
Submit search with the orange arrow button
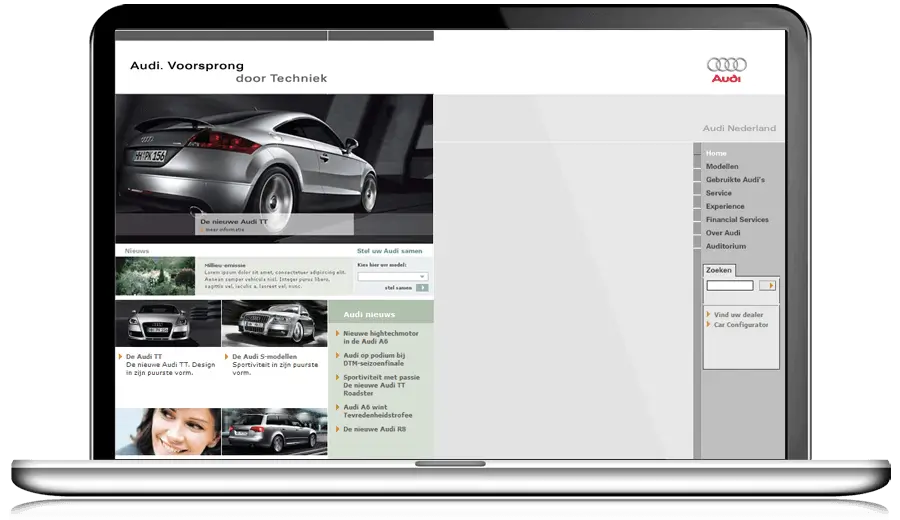click(x=767, y=285)
